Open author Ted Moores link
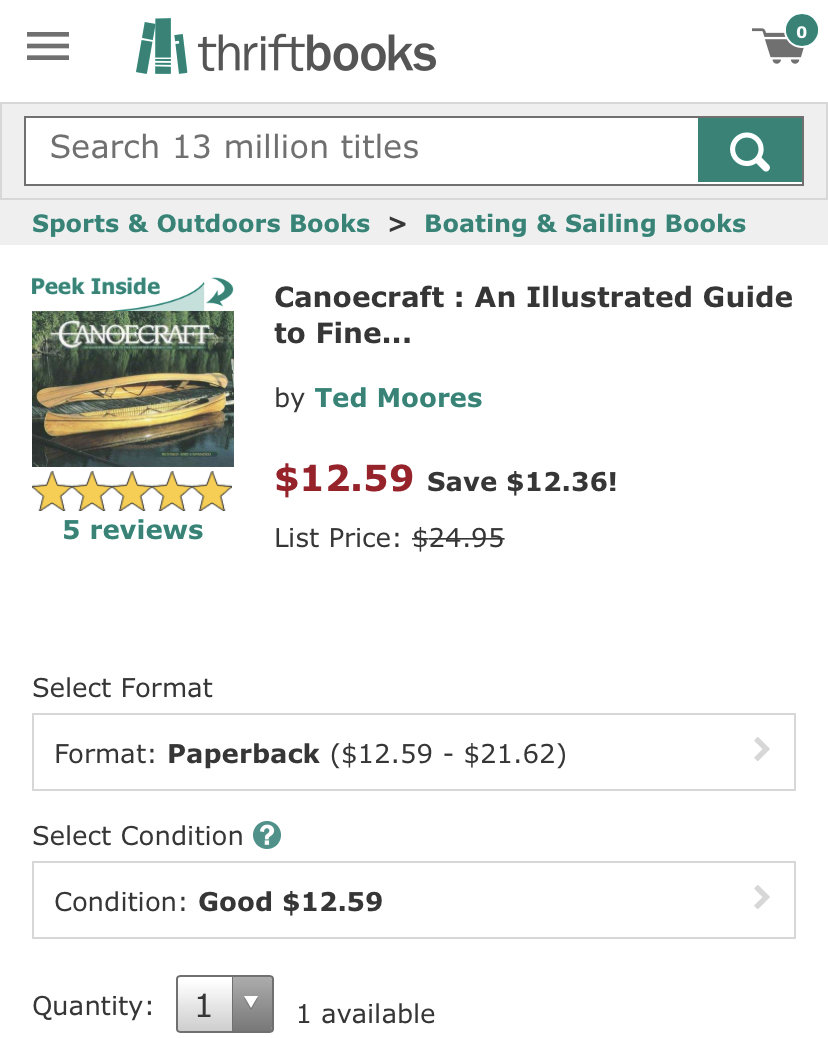Screen dimensions: 828x1038 pos(398,398)
